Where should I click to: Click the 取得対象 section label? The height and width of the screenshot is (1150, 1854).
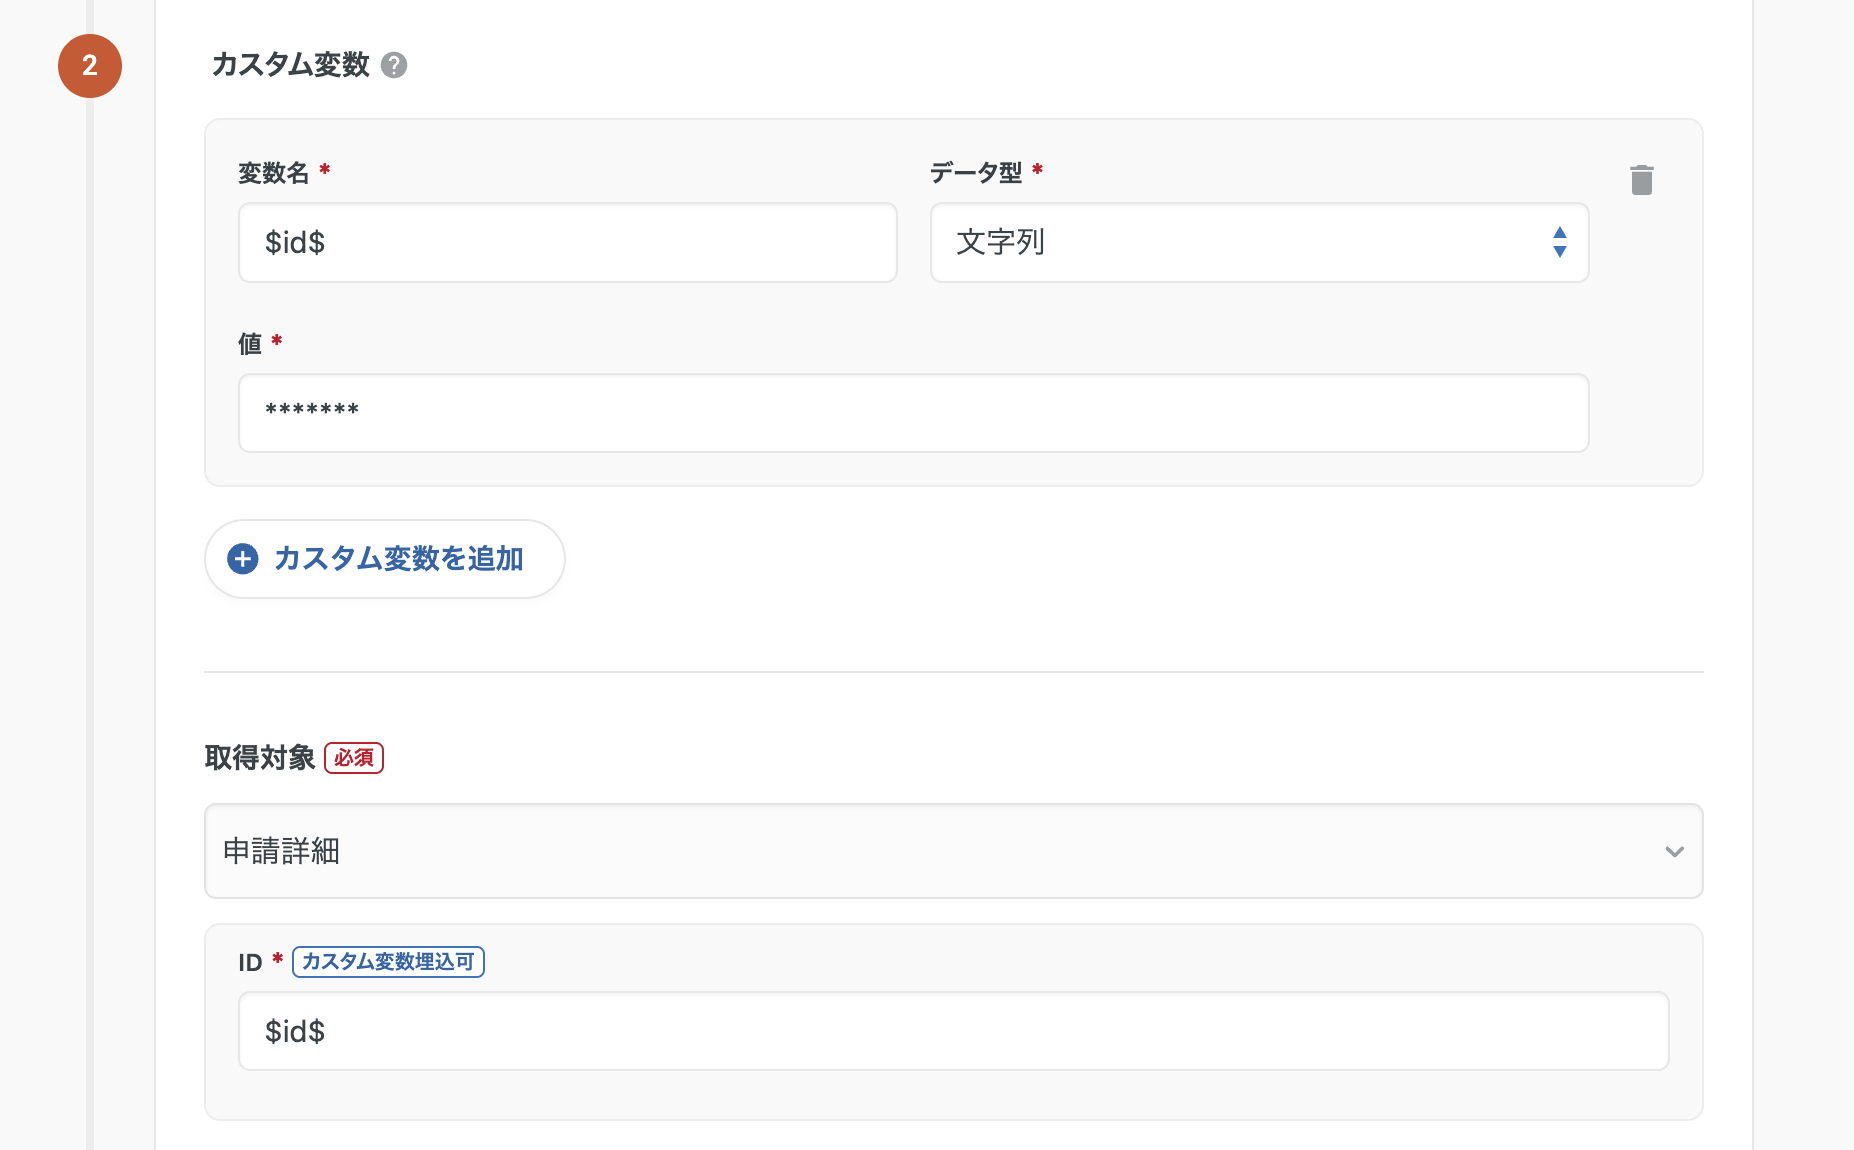(260, 758)
